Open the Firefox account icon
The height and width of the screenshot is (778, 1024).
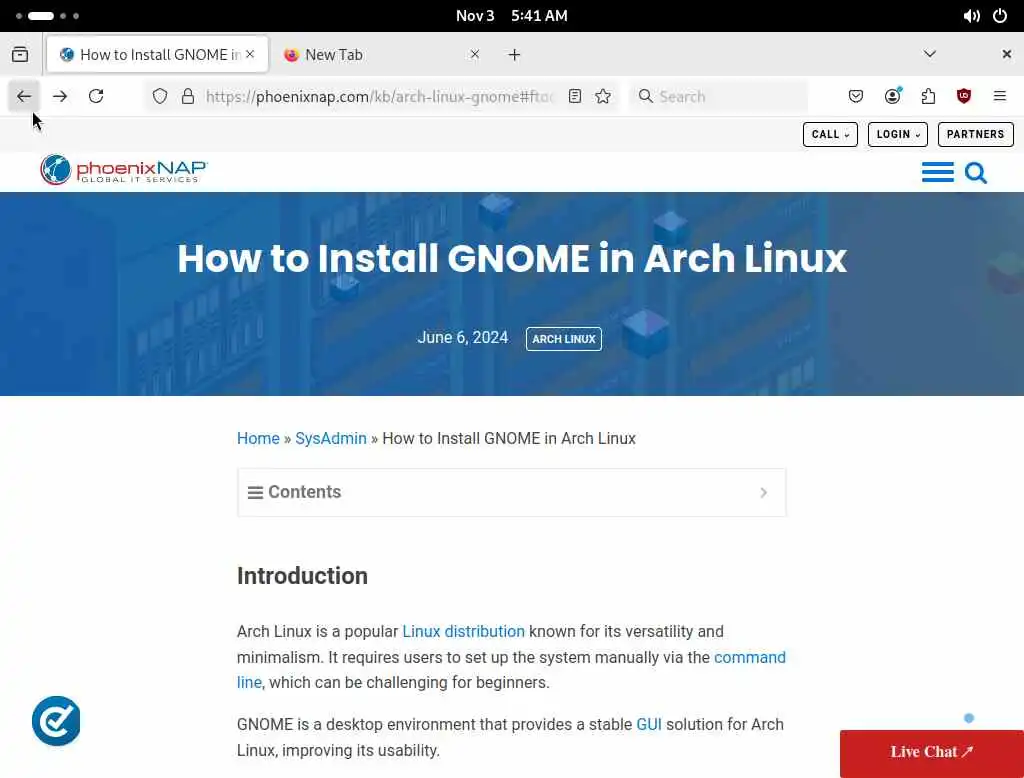click(892, 97)
